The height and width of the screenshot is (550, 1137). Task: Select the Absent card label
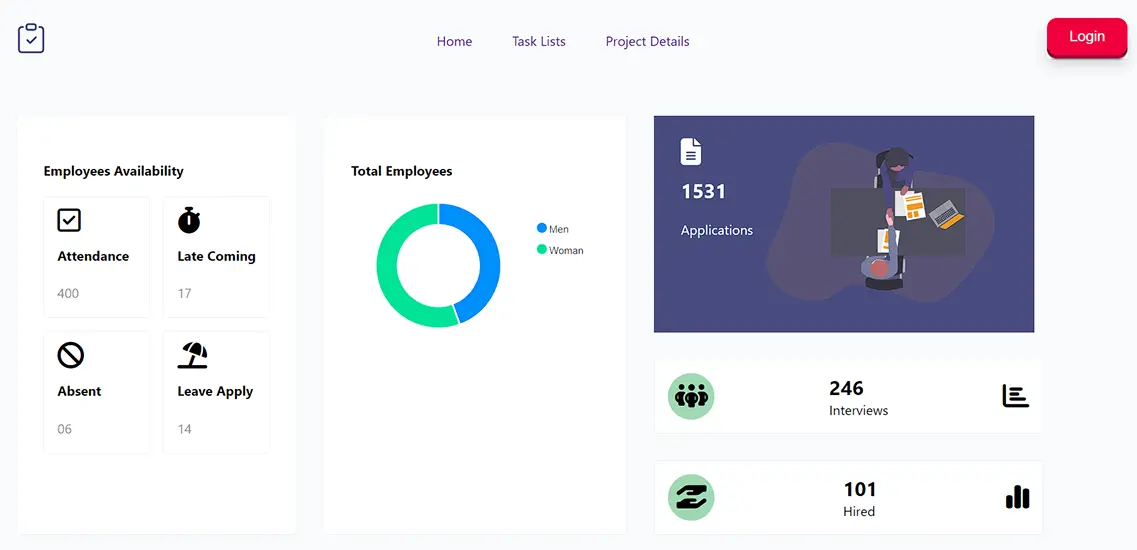pos(79,391)
